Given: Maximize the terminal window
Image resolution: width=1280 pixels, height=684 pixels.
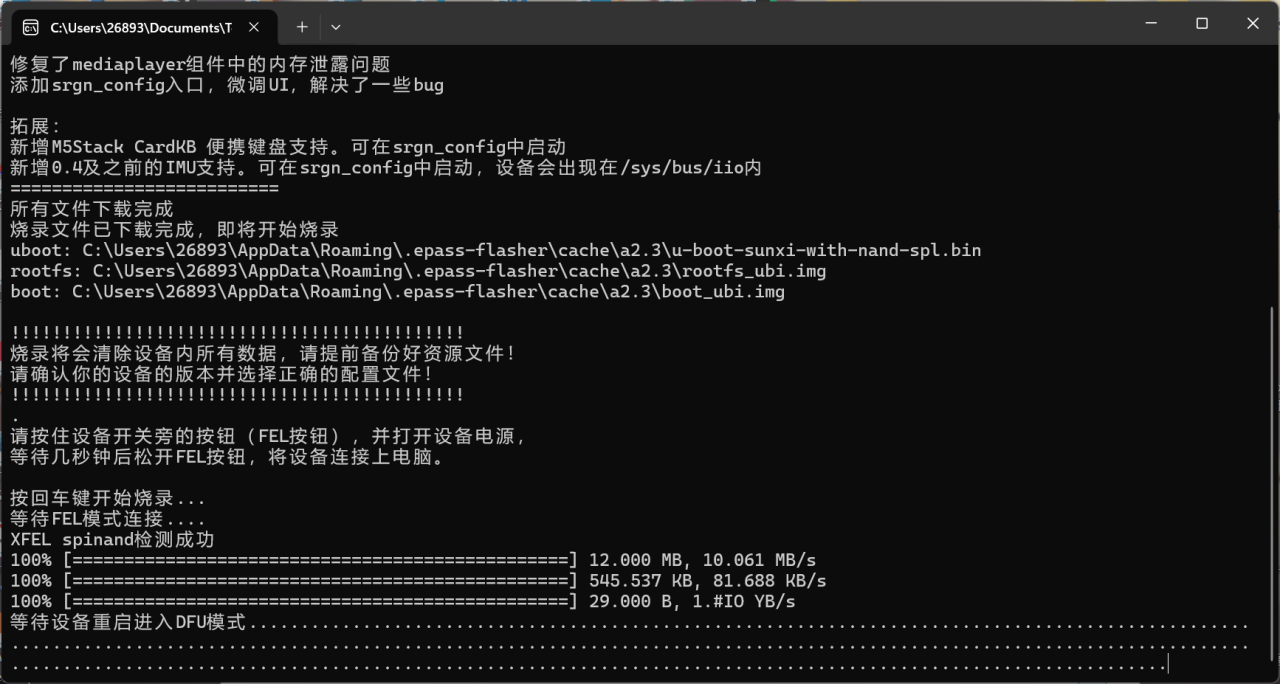Looking at the screenshot, I should (1202, 23).
